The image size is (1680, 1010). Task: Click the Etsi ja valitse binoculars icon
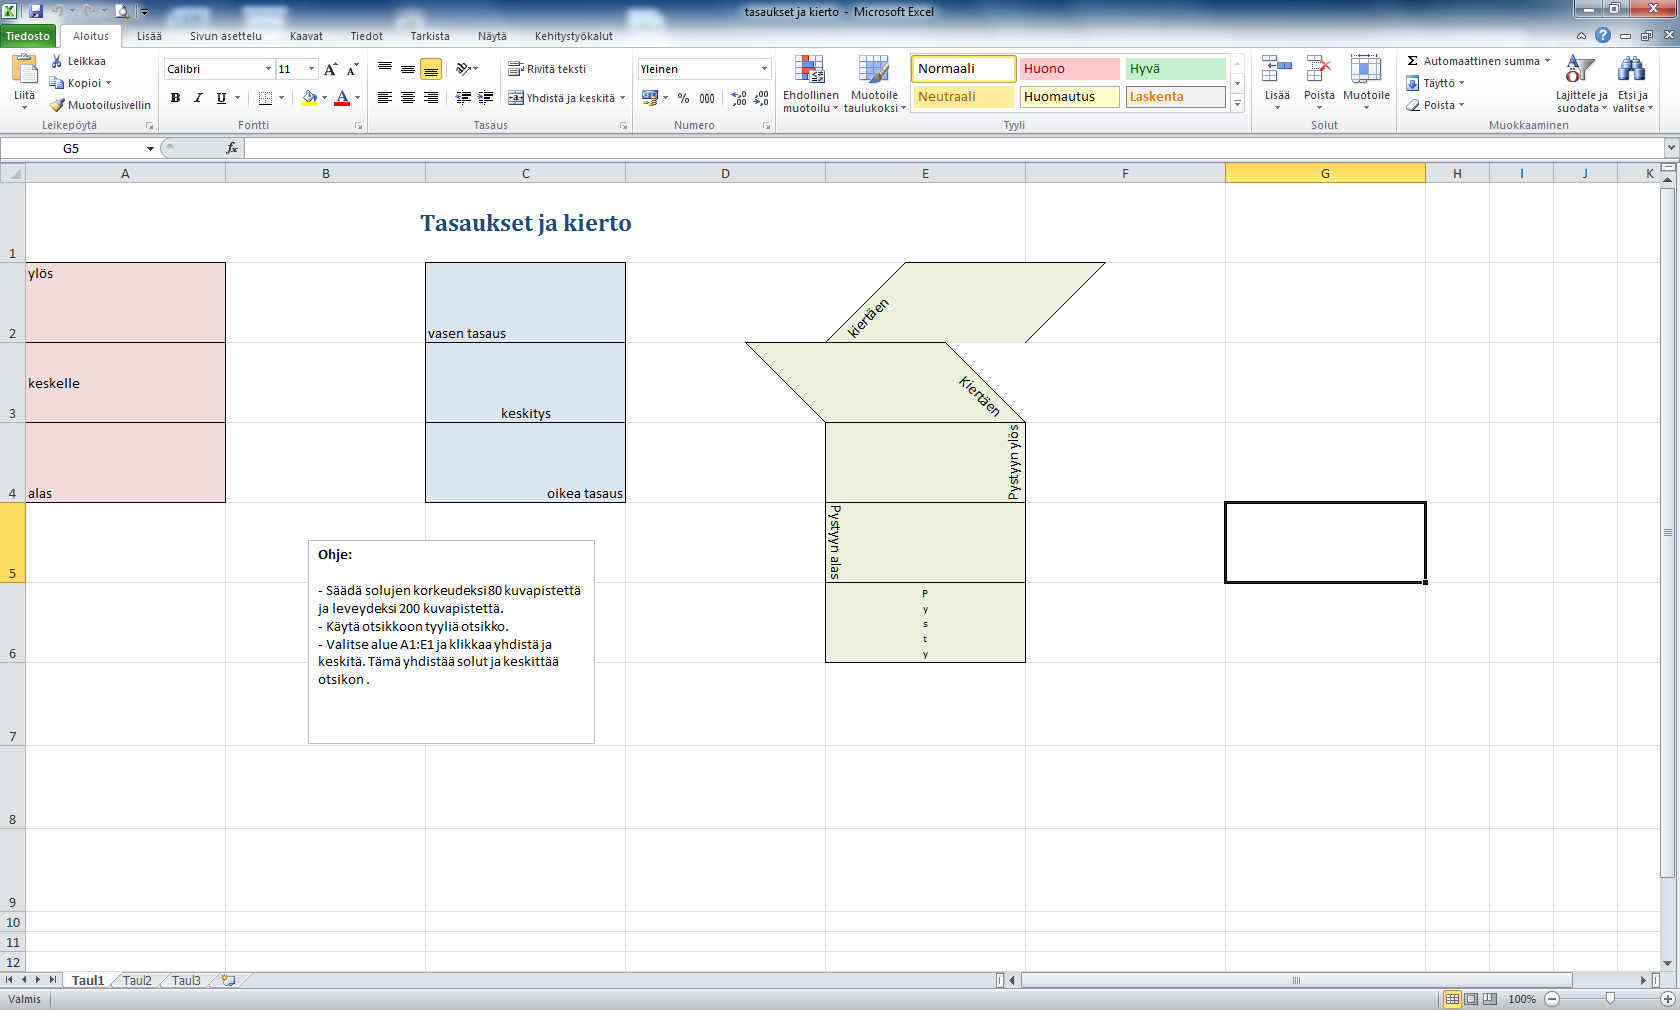coord(1632,70)
